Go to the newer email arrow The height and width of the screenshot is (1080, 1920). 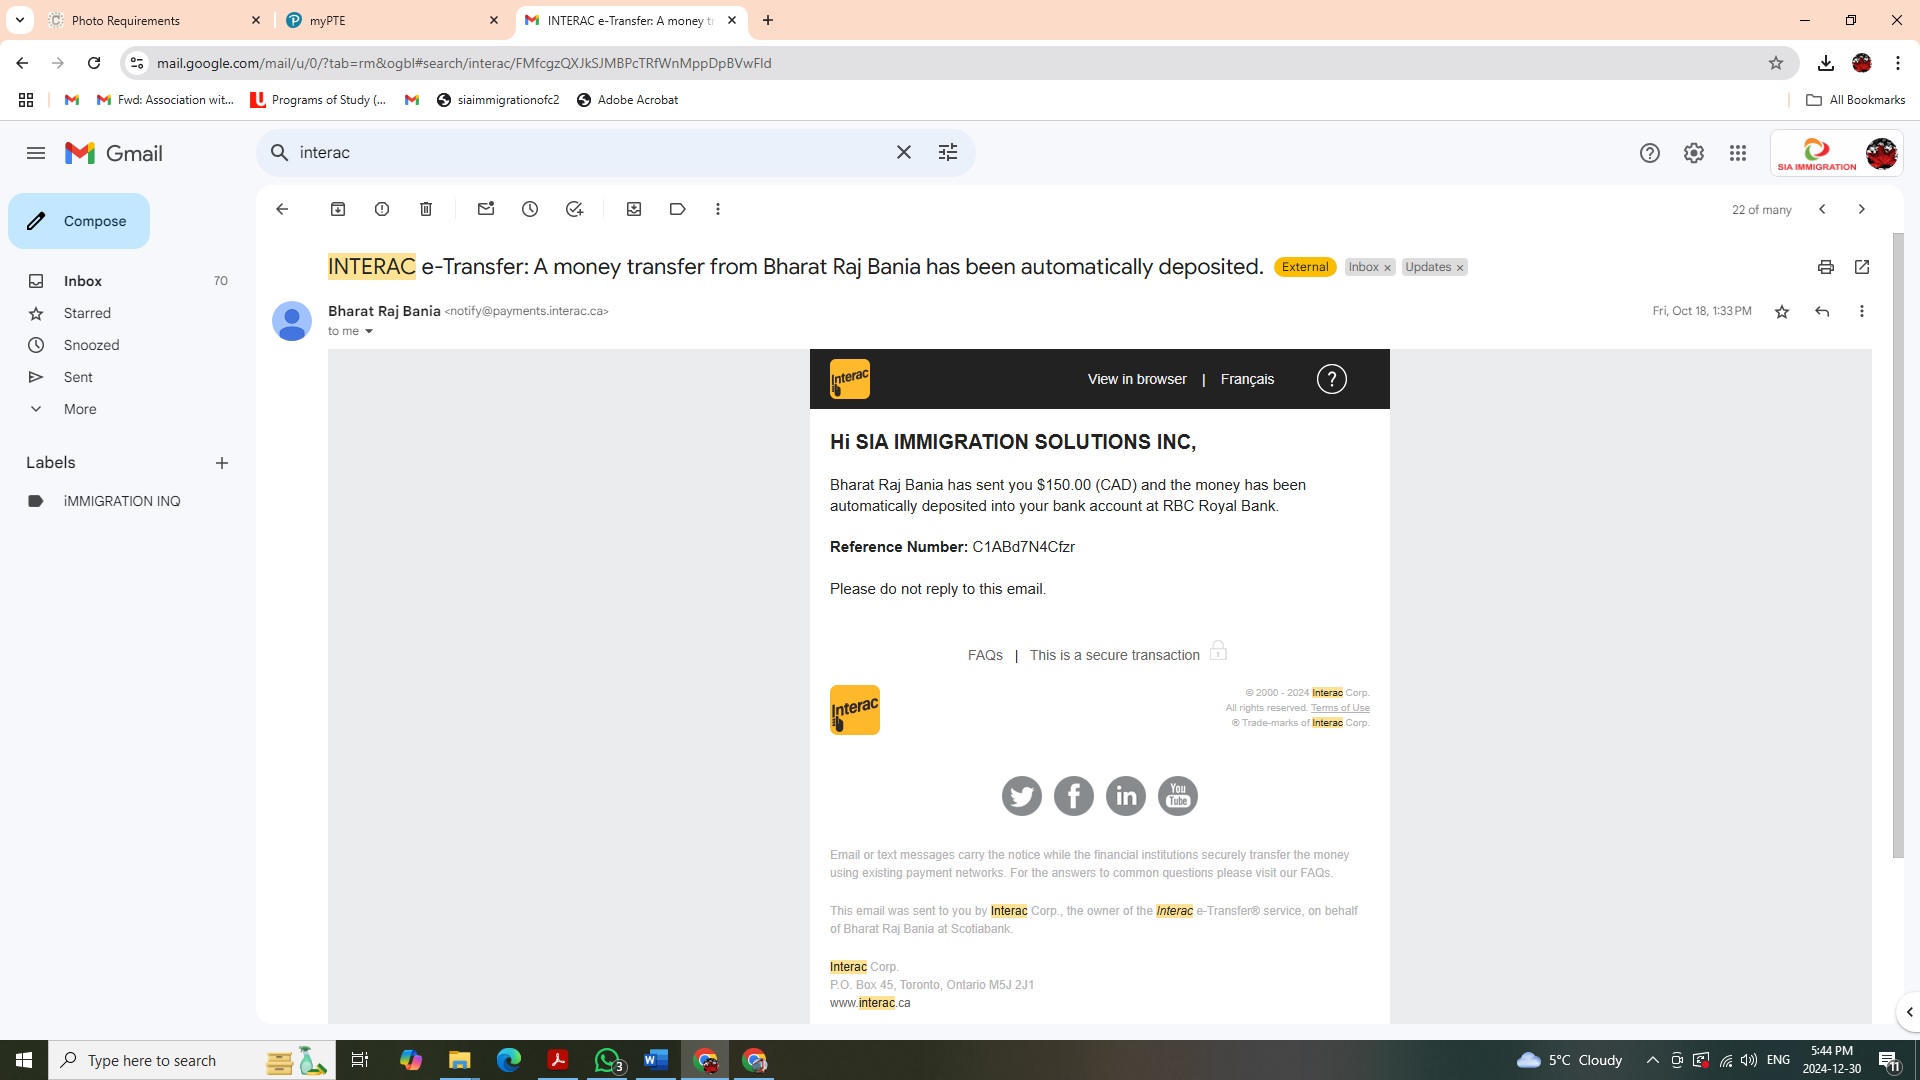point(1822,209)
